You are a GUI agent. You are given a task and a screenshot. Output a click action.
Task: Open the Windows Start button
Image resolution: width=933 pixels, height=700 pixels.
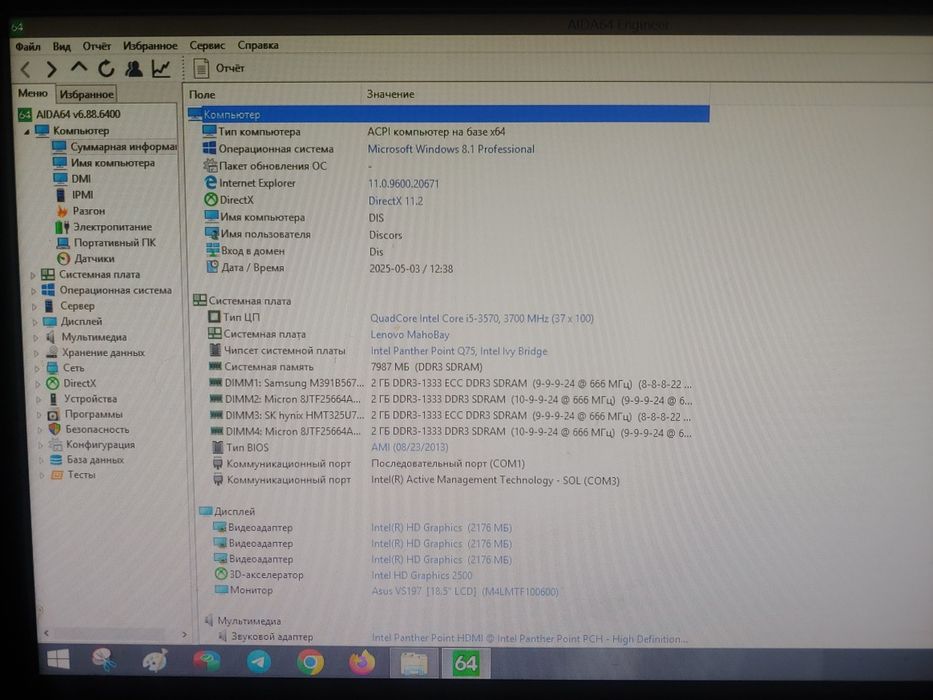pos(58,660)
